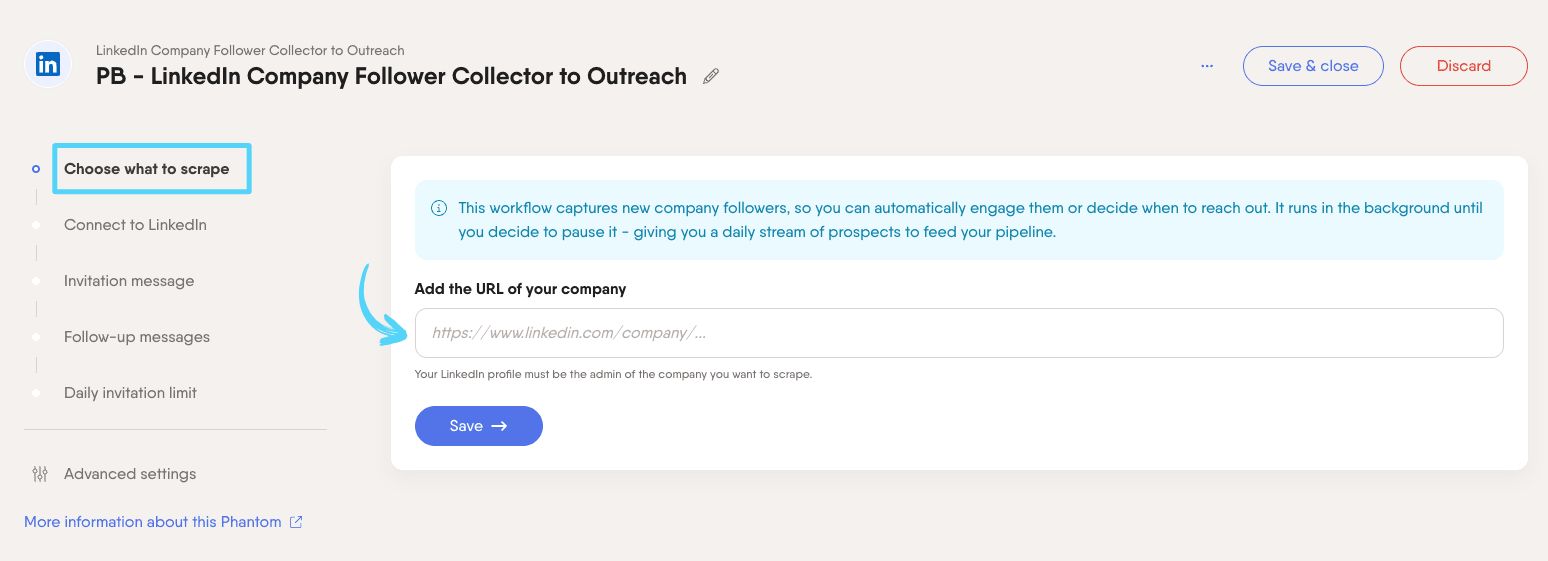Click the external link icon beside More information
Image resolution: width=1548 pixels, height=561 pixels.
click(x=296, y=522)
